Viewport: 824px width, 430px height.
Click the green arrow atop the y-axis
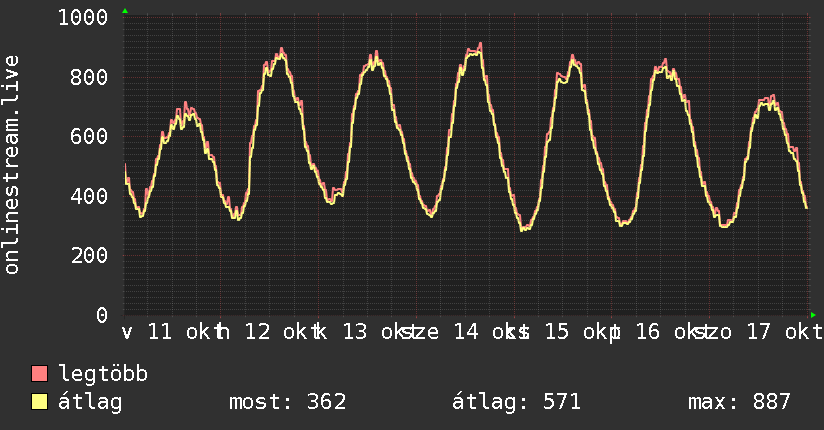click(x=125, y=11)
